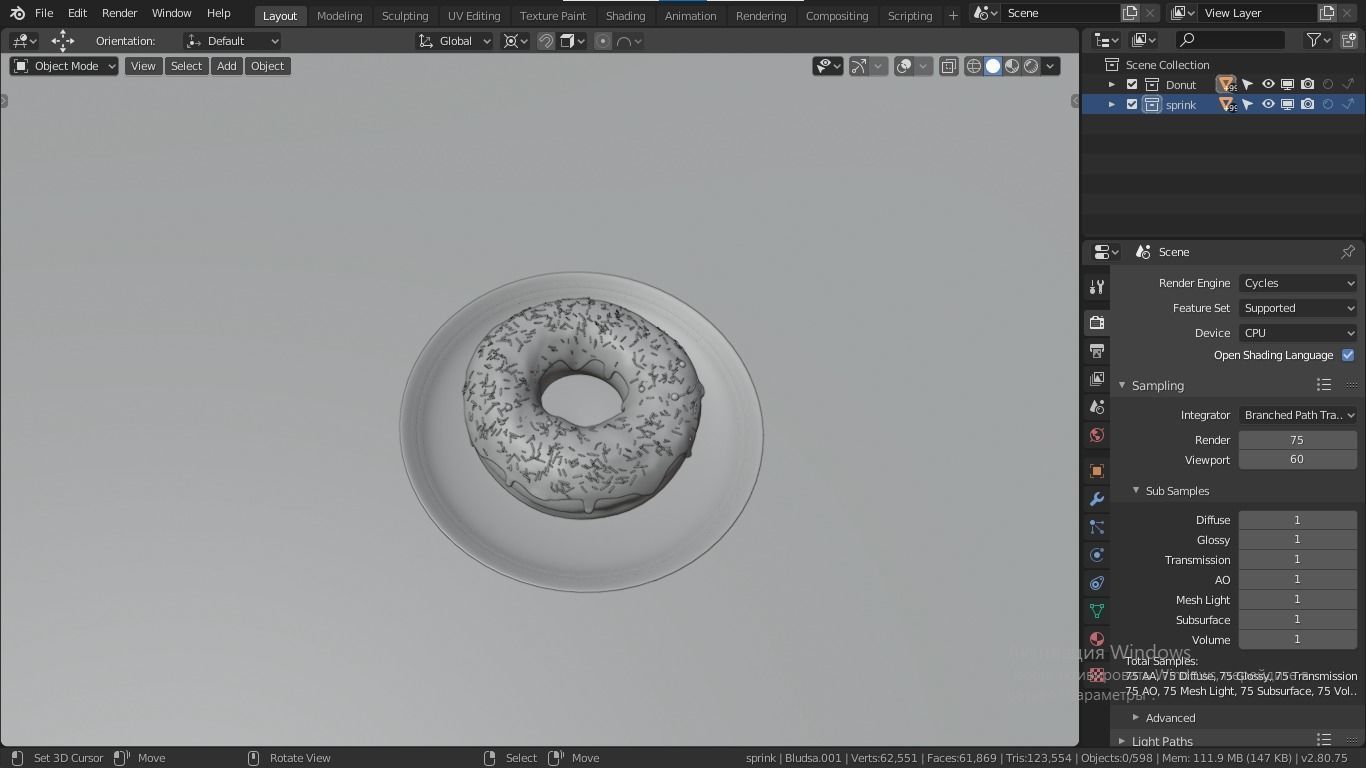Image resolution: width=1366 pixels, height=768 pixels.
Task: Expand the Donut collection tree arrow
Action: (1112, 85)
